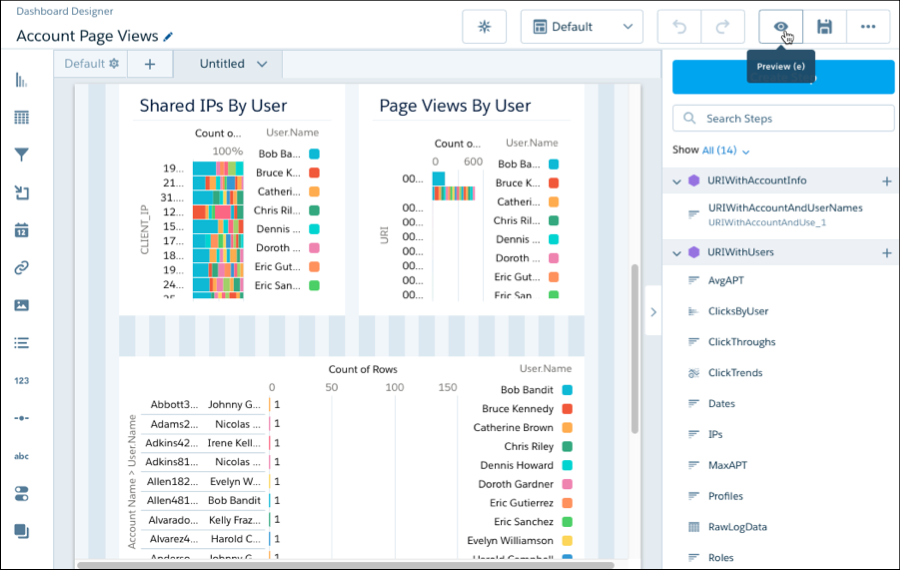Screen dimensions: 900x570
Task: Click the pencil icon to rename dashboard
Action: pyautogui.click(x=168, y=37)
